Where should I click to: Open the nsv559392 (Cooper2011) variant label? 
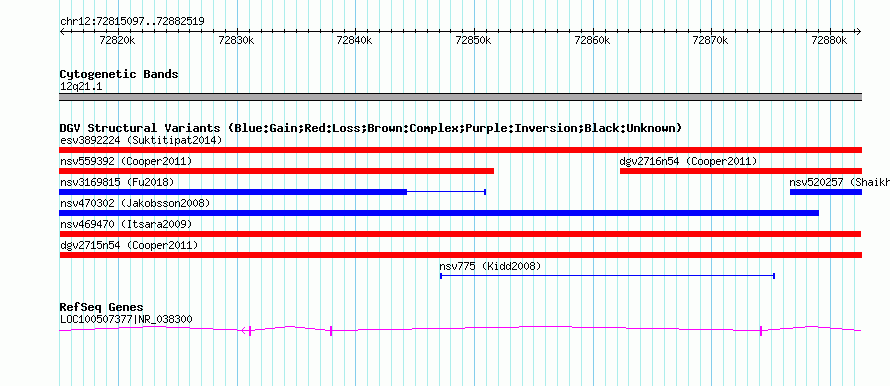click(126, 161)
